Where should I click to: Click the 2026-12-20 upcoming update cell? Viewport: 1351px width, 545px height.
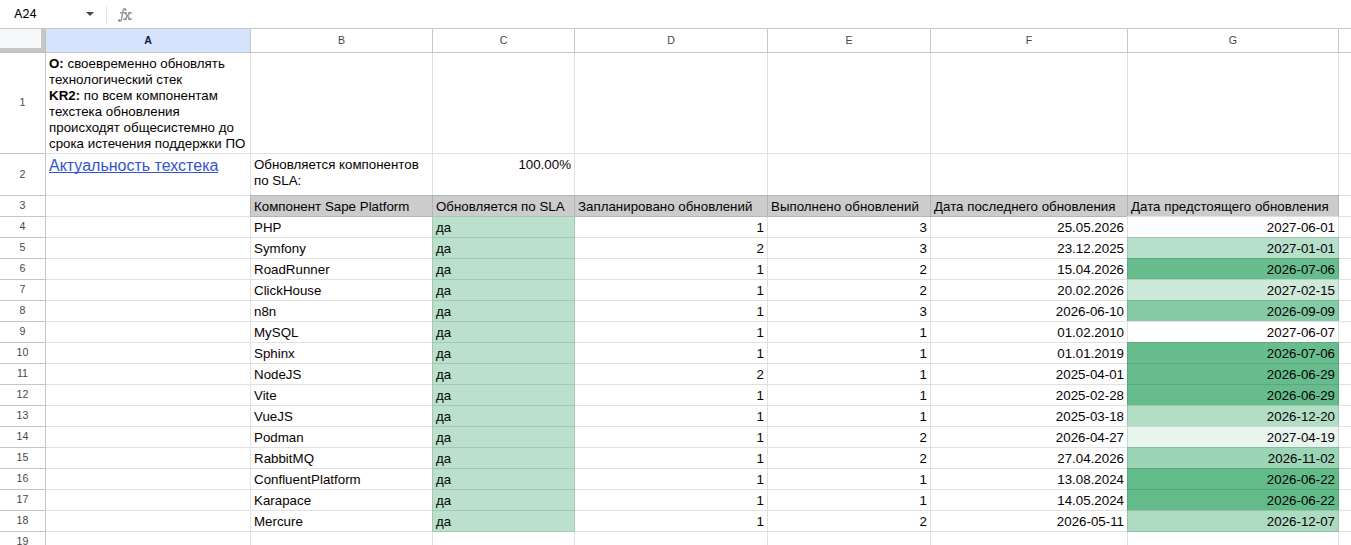(1233, 416)
